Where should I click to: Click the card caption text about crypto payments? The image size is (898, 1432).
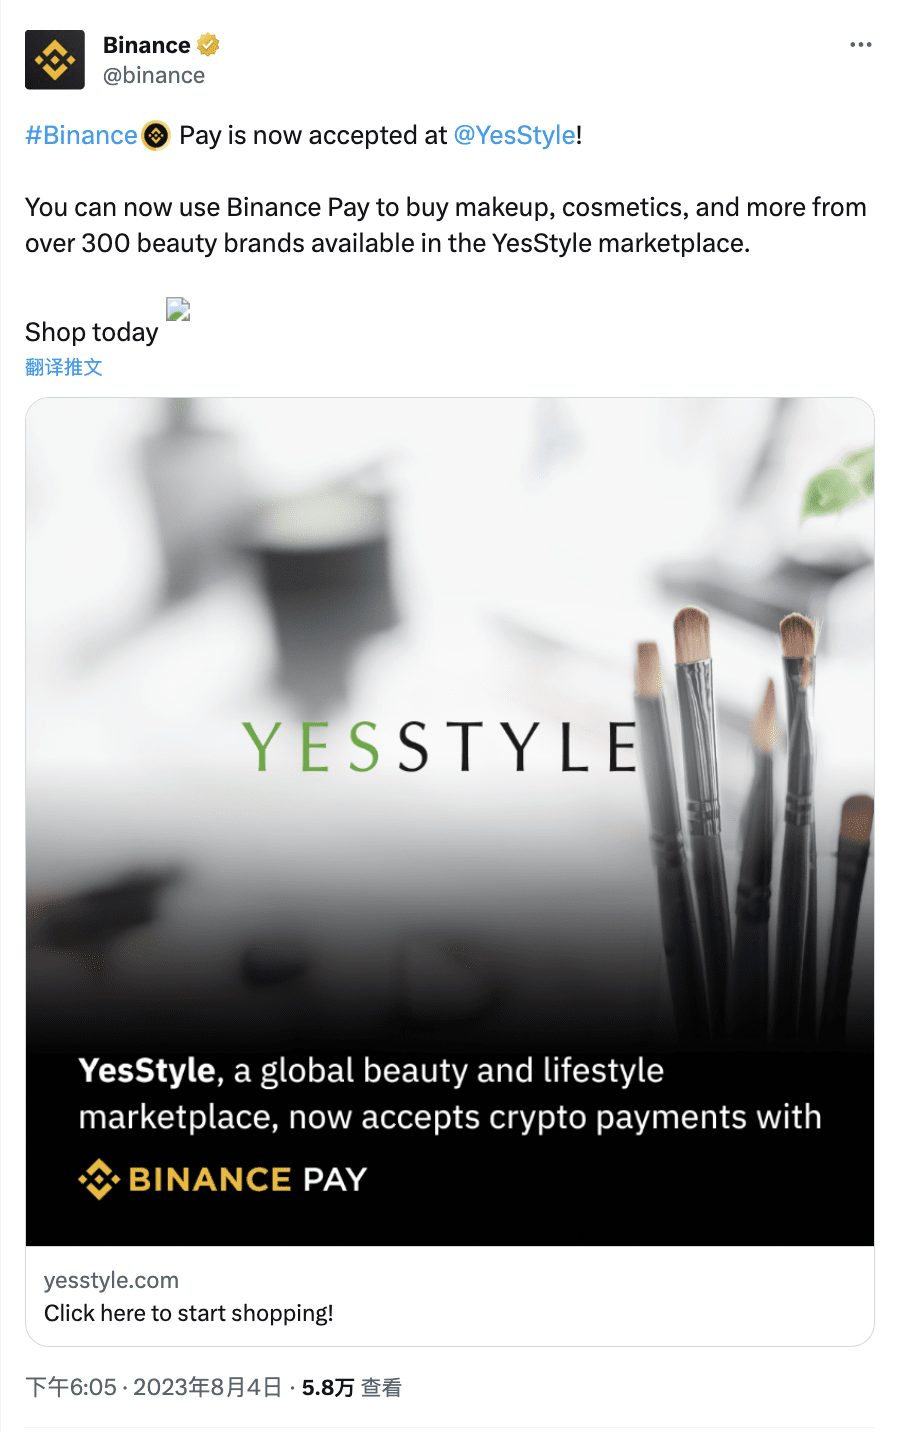[x=450, y=1094]
